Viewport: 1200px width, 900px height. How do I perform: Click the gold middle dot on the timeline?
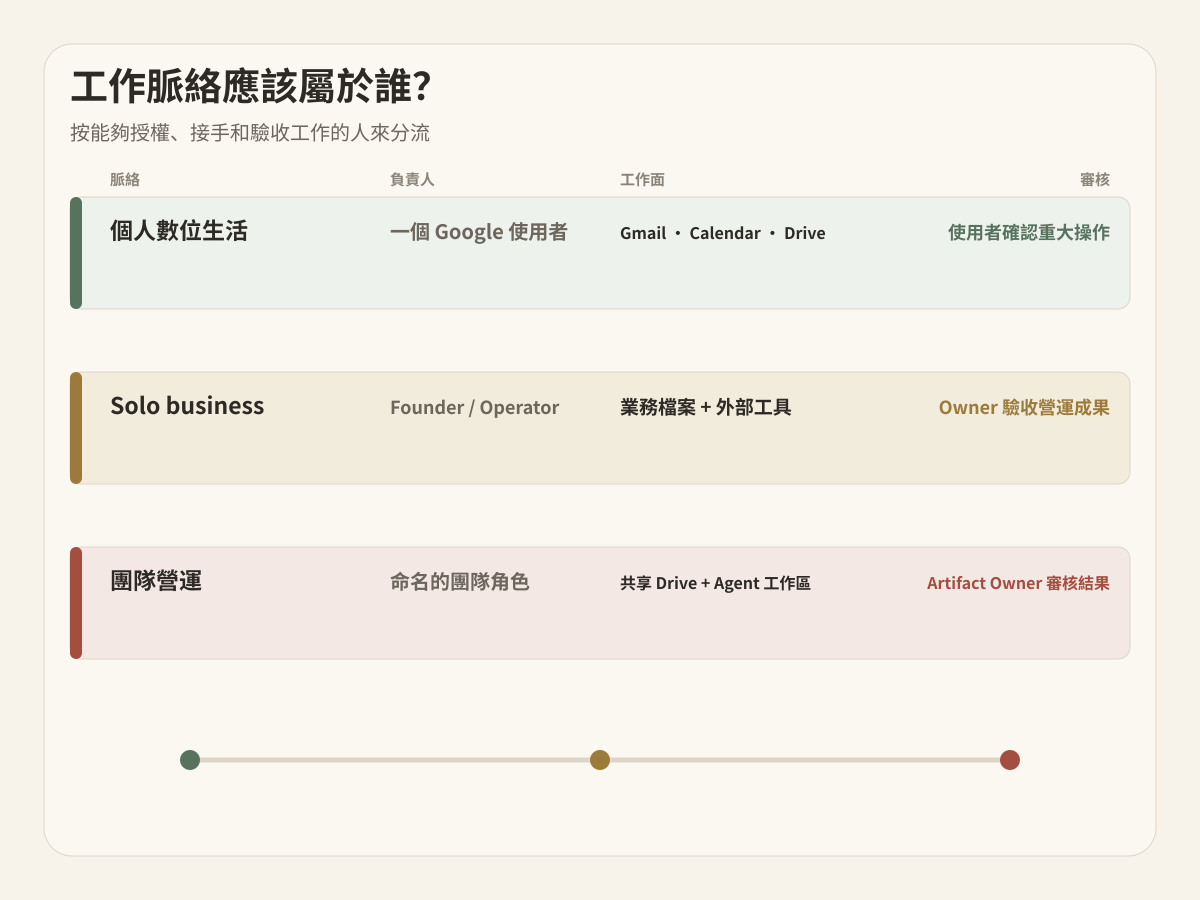(x=600, y=760)
